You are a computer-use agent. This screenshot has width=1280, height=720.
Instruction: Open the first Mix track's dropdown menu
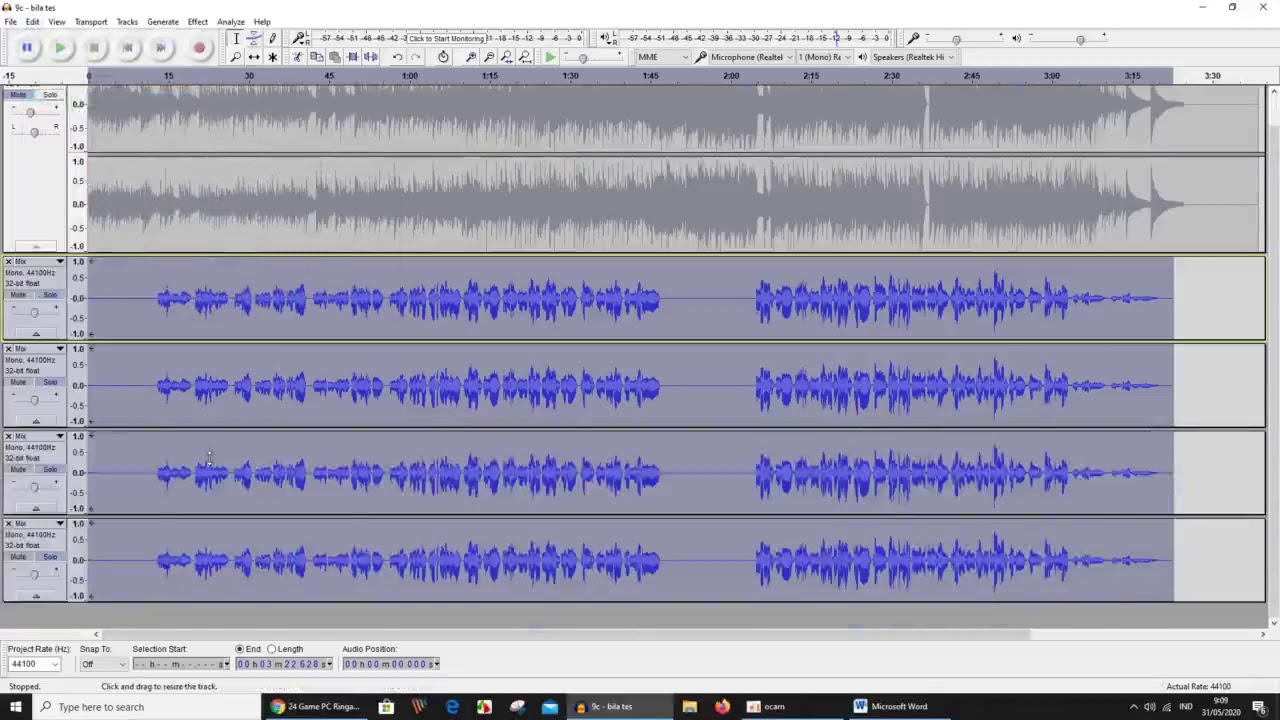coord(60,262)
